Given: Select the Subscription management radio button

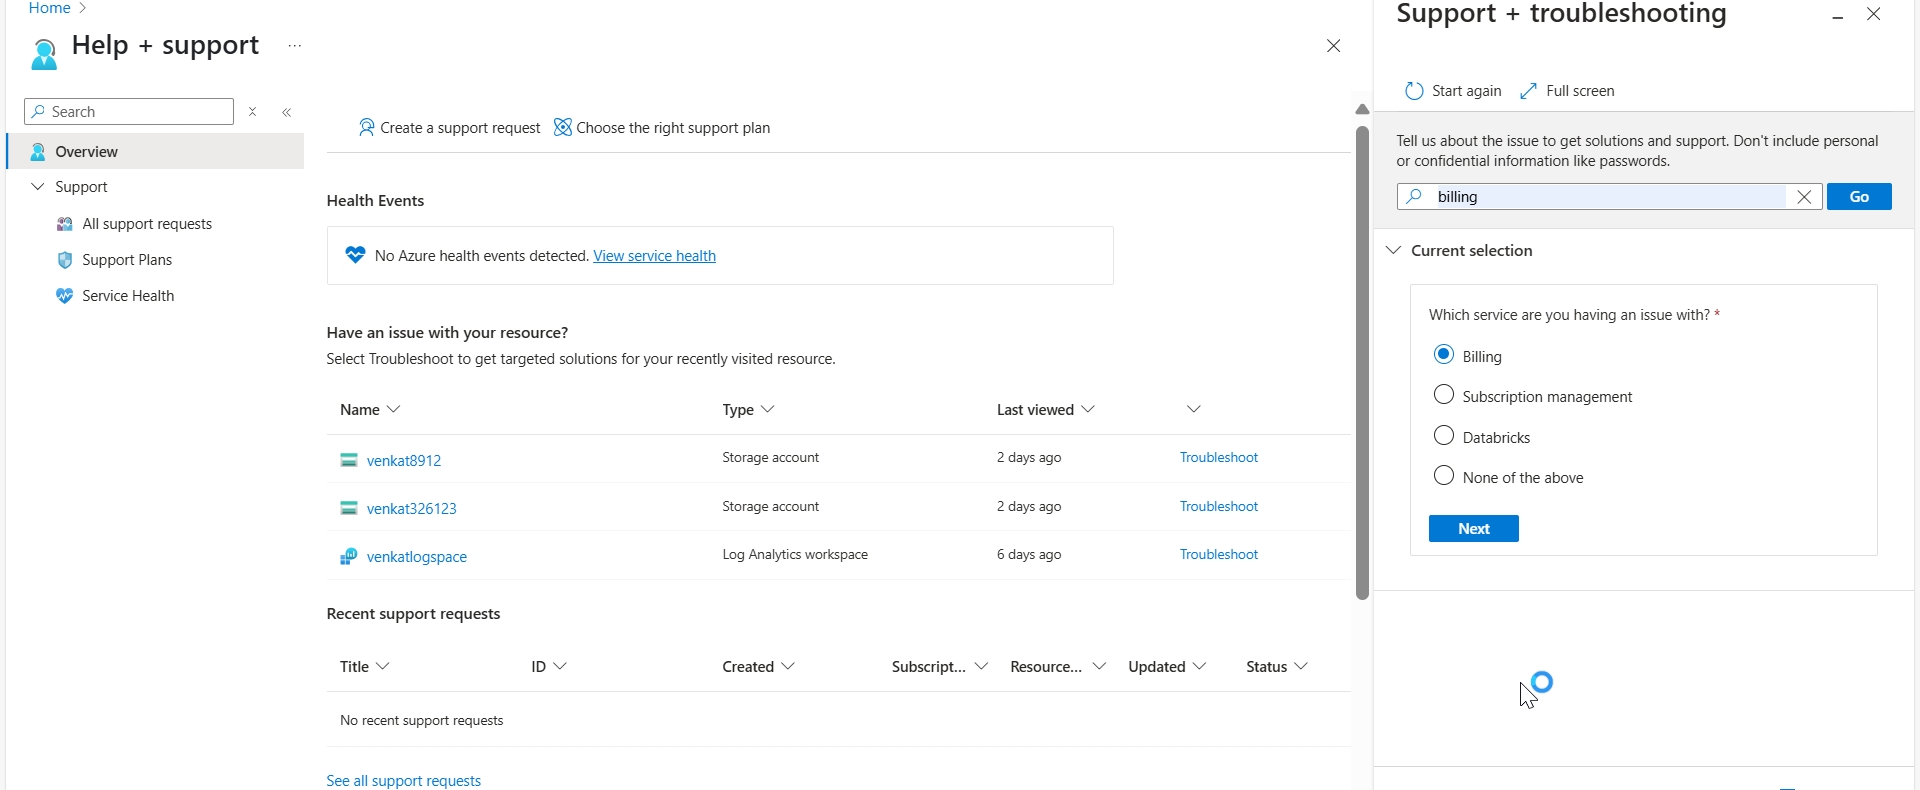Looking at the screenshot, I should pyautogui.click(x=1444, y=394).
